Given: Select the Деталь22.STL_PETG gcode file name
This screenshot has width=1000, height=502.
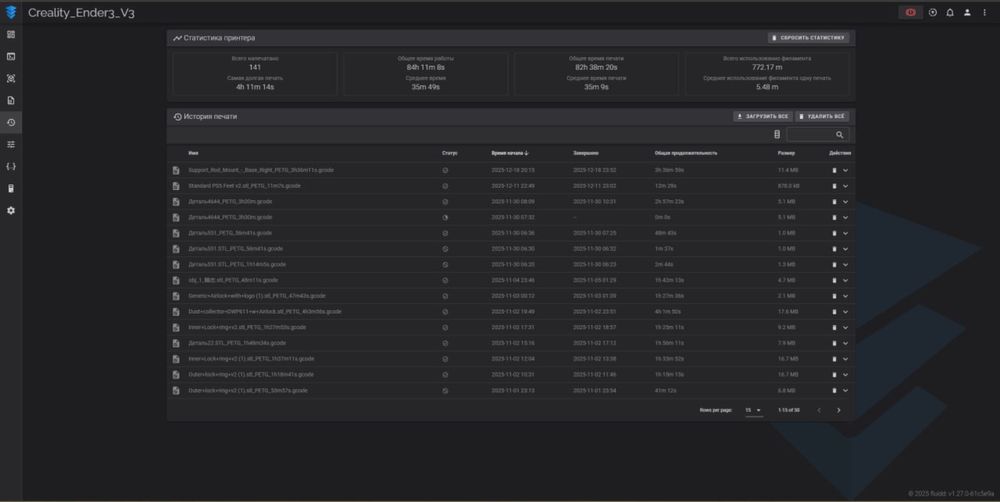Looking at the screenshot, I should (237, 343).
